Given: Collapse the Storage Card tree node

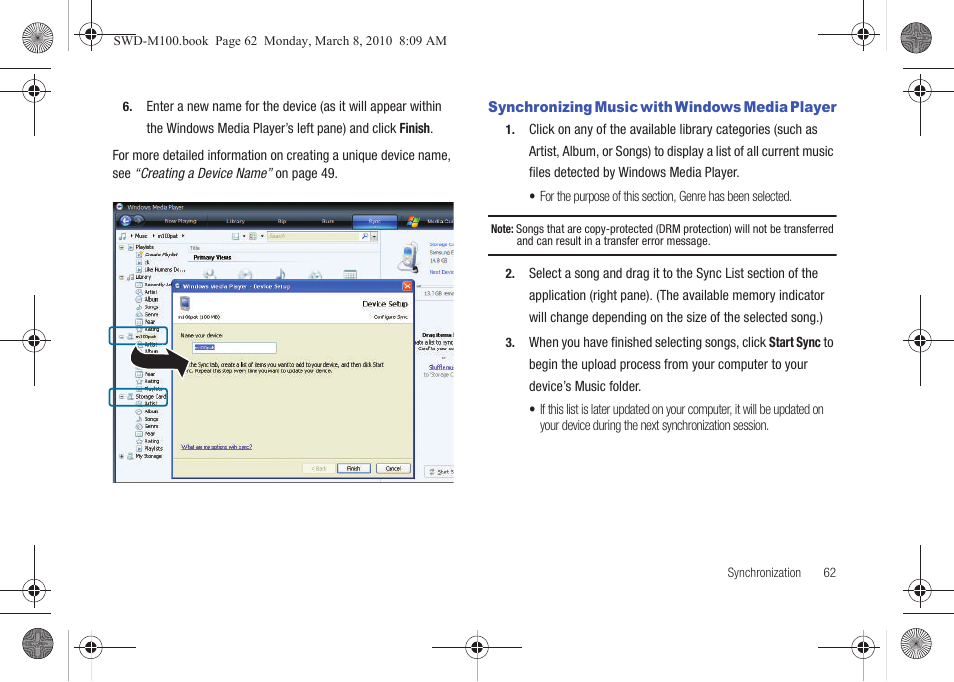Looking at the screenshot, I should point(122,396).
